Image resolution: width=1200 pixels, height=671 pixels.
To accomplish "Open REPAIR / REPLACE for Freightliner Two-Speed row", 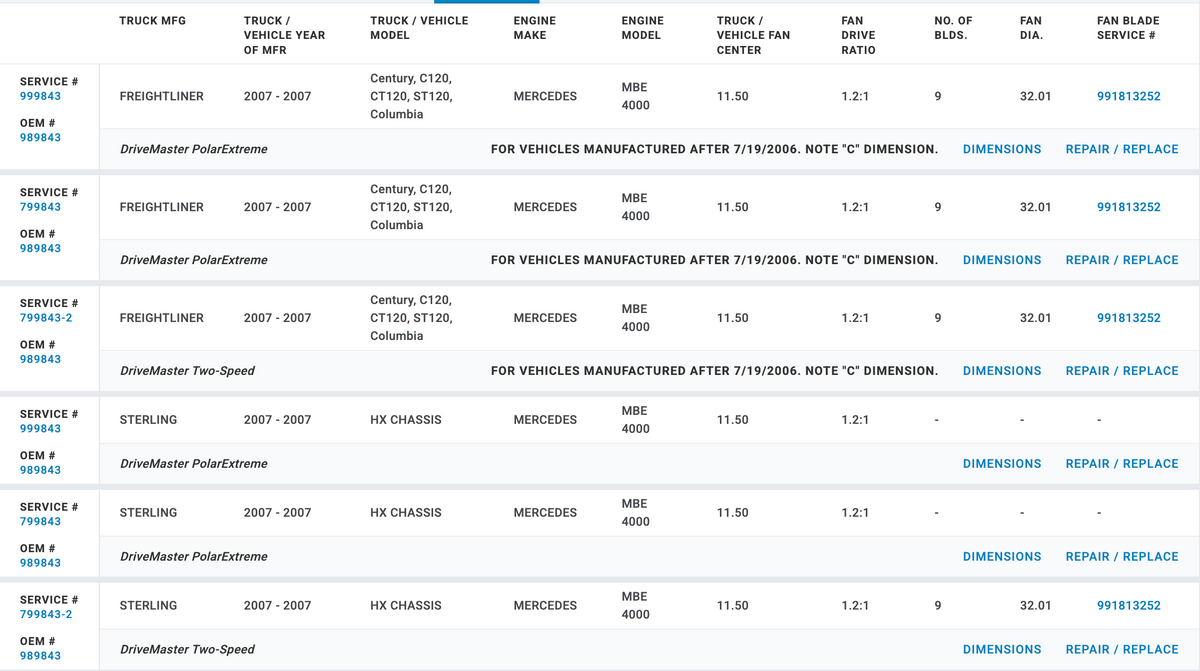I will [1122, 371].
